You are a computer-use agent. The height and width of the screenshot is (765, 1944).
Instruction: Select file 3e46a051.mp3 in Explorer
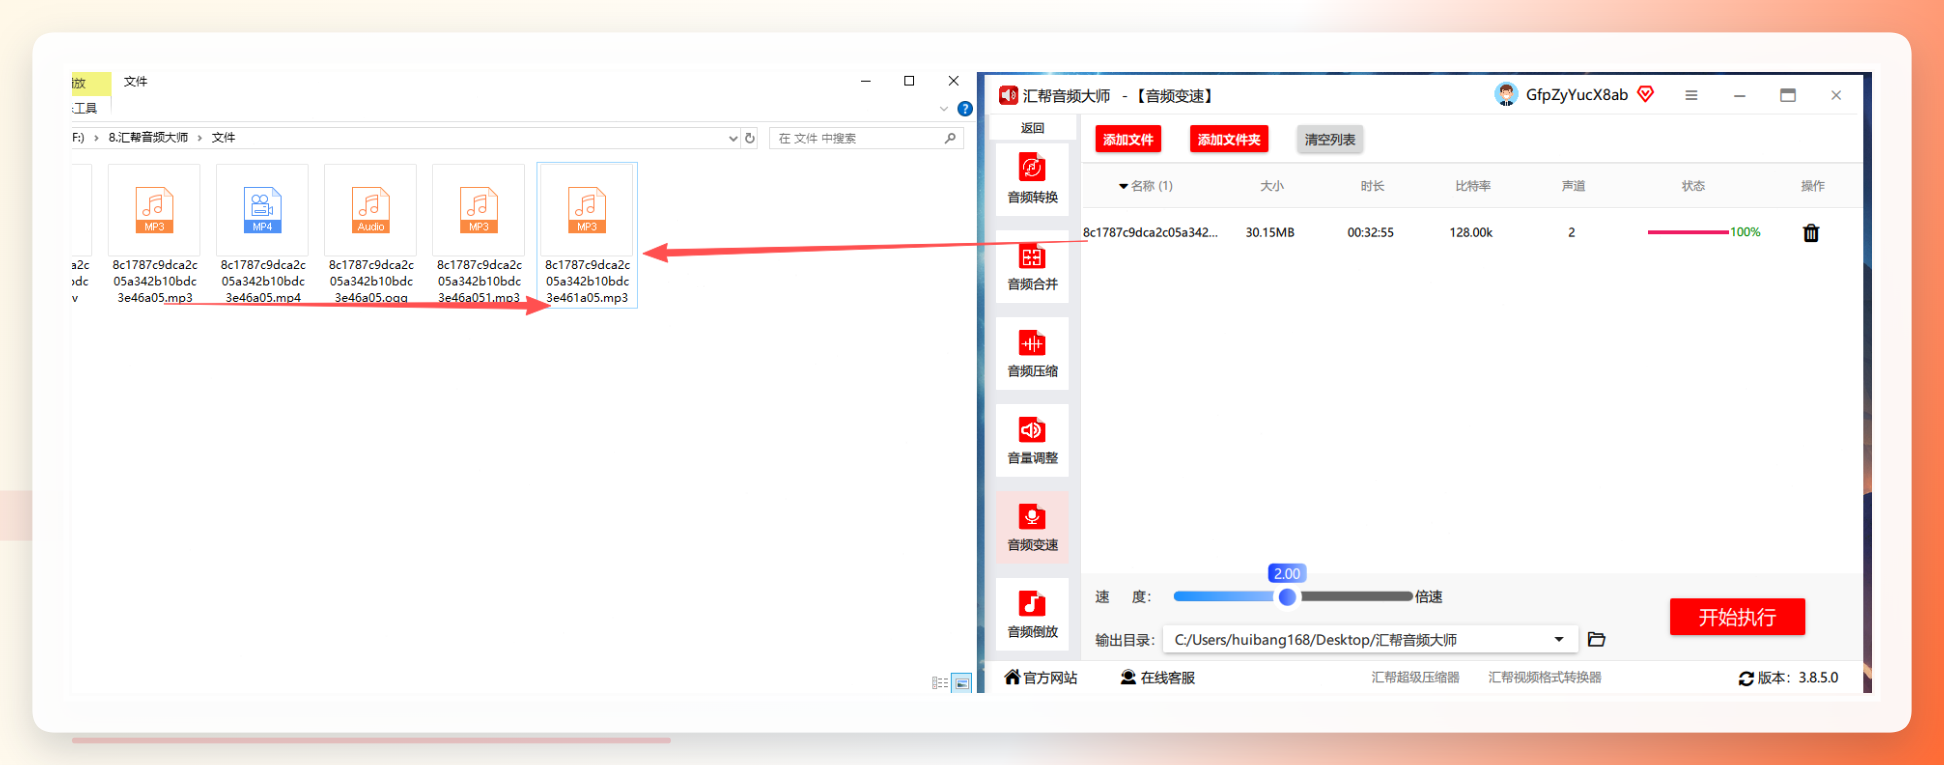click(479, 235)
